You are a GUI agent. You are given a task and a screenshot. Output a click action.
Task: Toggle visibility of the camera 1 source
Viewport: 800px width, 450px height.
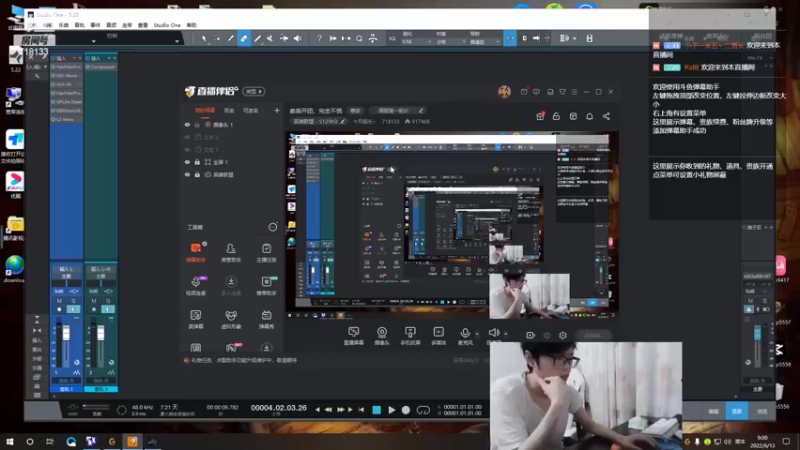point(187,124)
